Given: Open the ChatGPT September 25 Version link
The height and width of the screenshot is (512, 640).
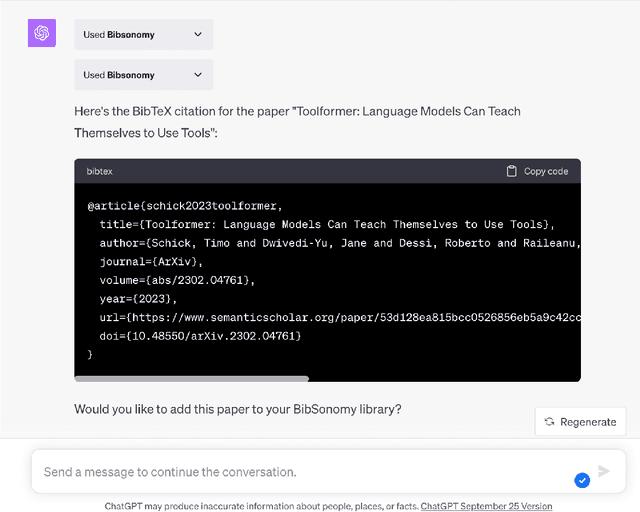Looking at the screenshot, I should [486, 506].
